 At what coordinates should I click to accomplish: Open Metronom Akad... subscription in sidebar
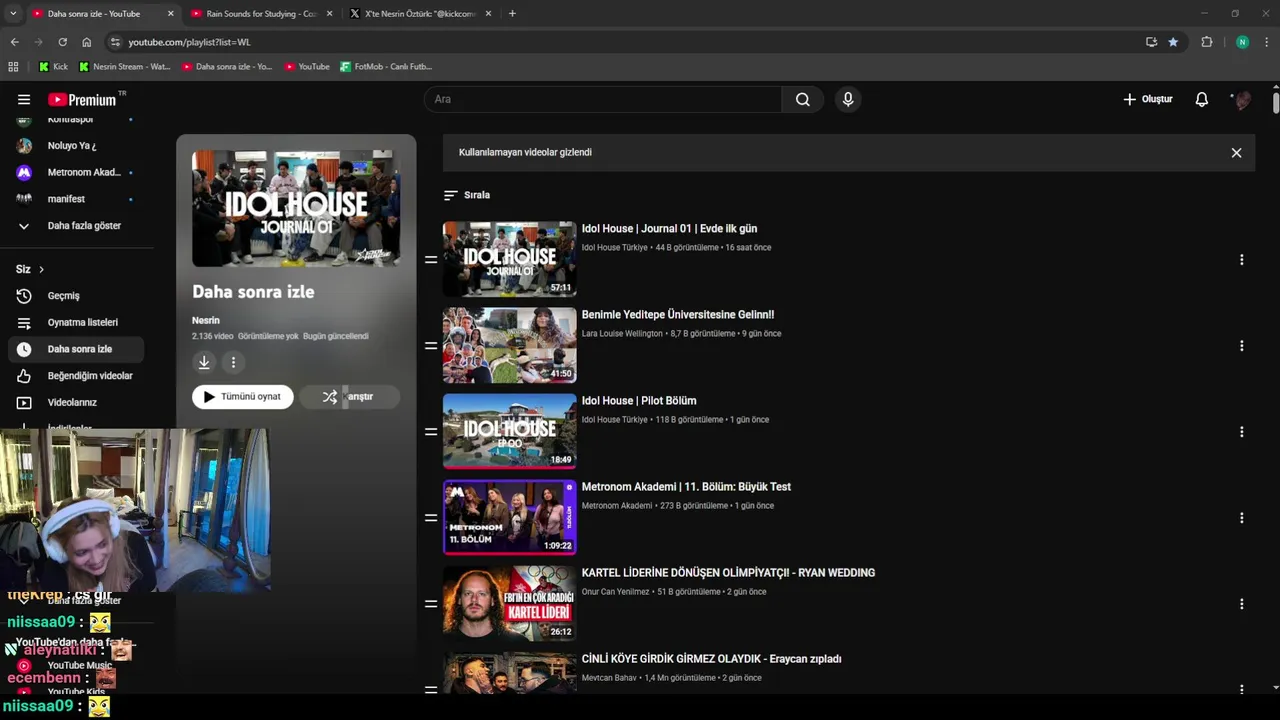76,172
